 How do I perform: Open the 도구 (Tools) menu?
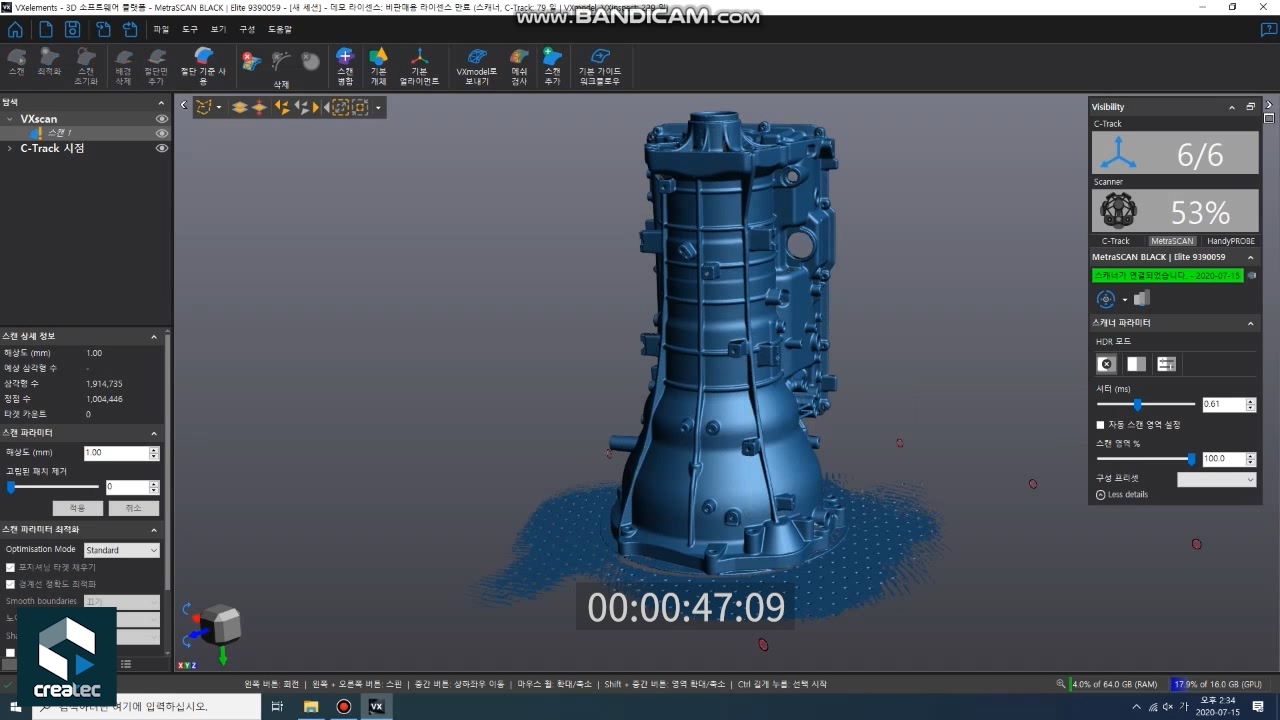(x=190, y=29)
